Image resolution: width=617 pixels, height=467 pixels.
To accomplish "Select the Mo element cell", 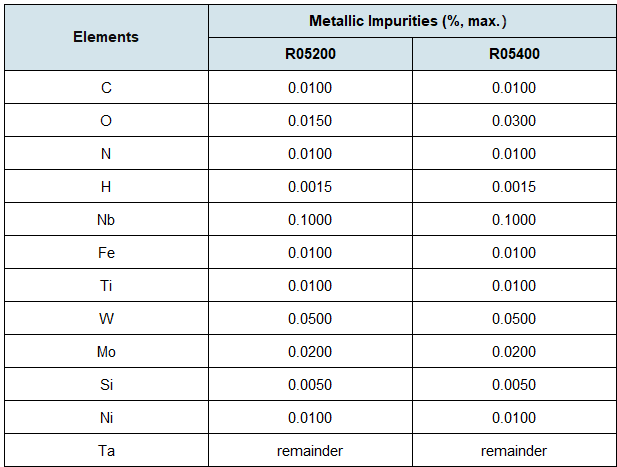I will point(106,352).
